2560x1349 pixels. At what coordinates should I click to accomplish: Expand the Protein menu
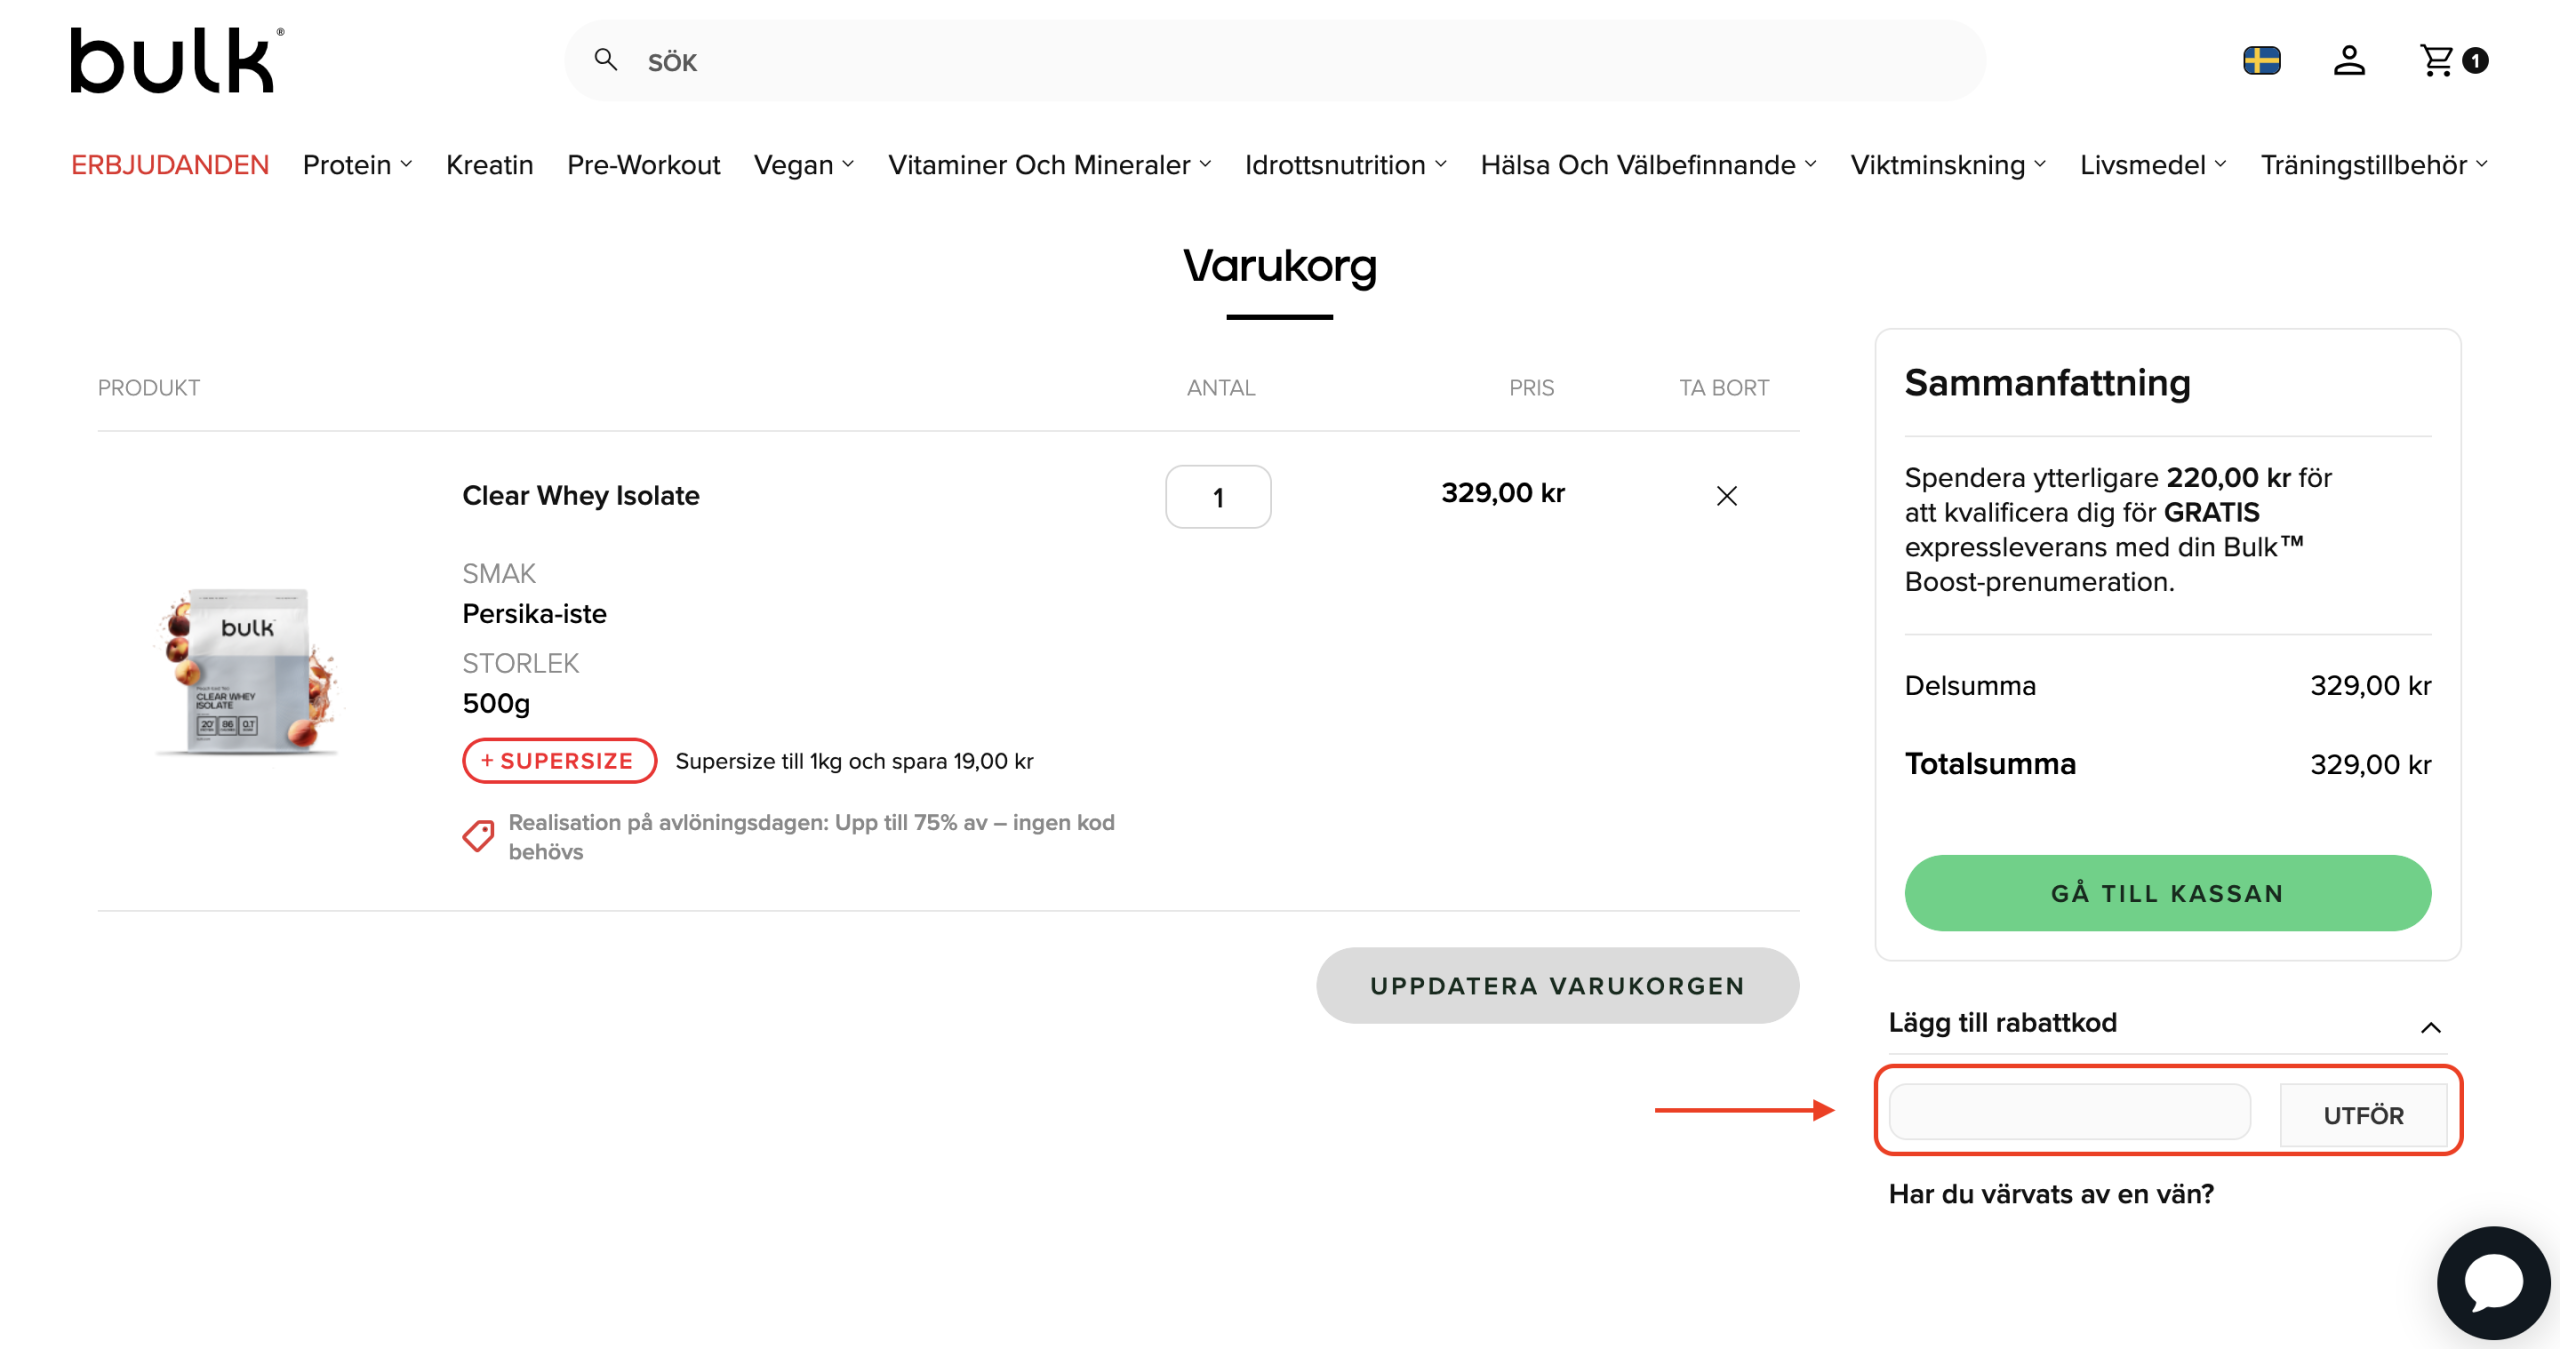(x=357, y=165)
